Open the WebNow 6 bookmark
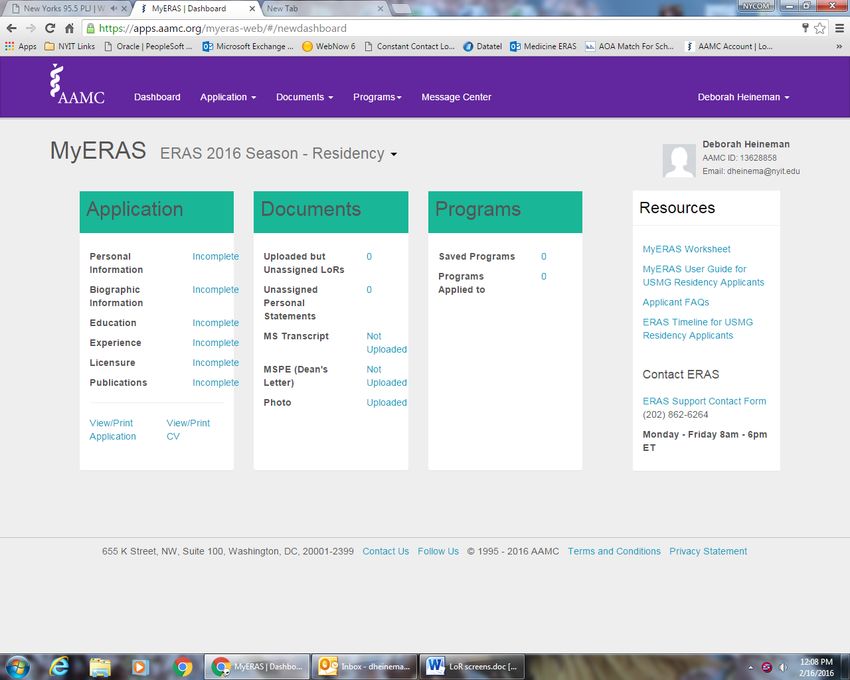 [x=329, y=47]
